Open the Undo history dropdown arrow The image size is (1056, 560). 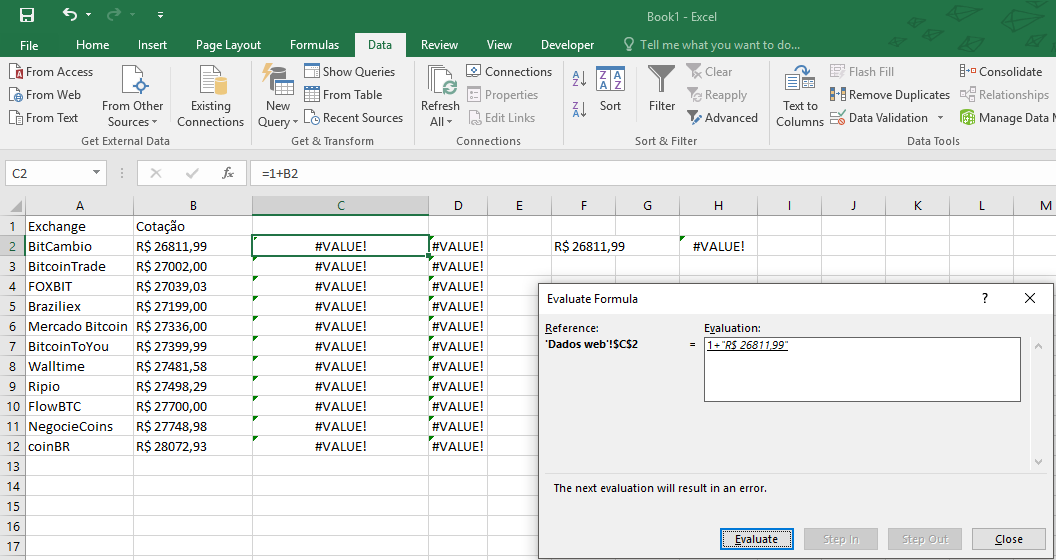click(x=86, y=15)
